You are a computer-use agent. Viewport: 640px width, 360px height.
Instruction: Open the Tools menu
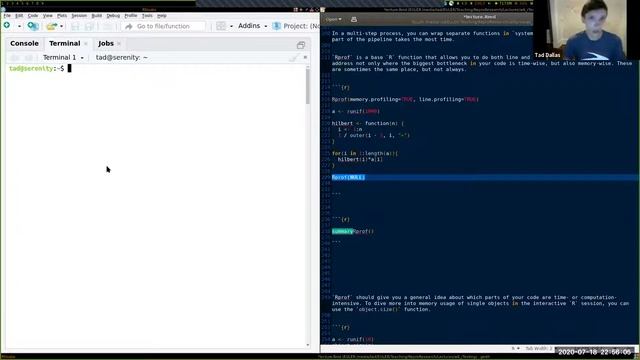147,16
